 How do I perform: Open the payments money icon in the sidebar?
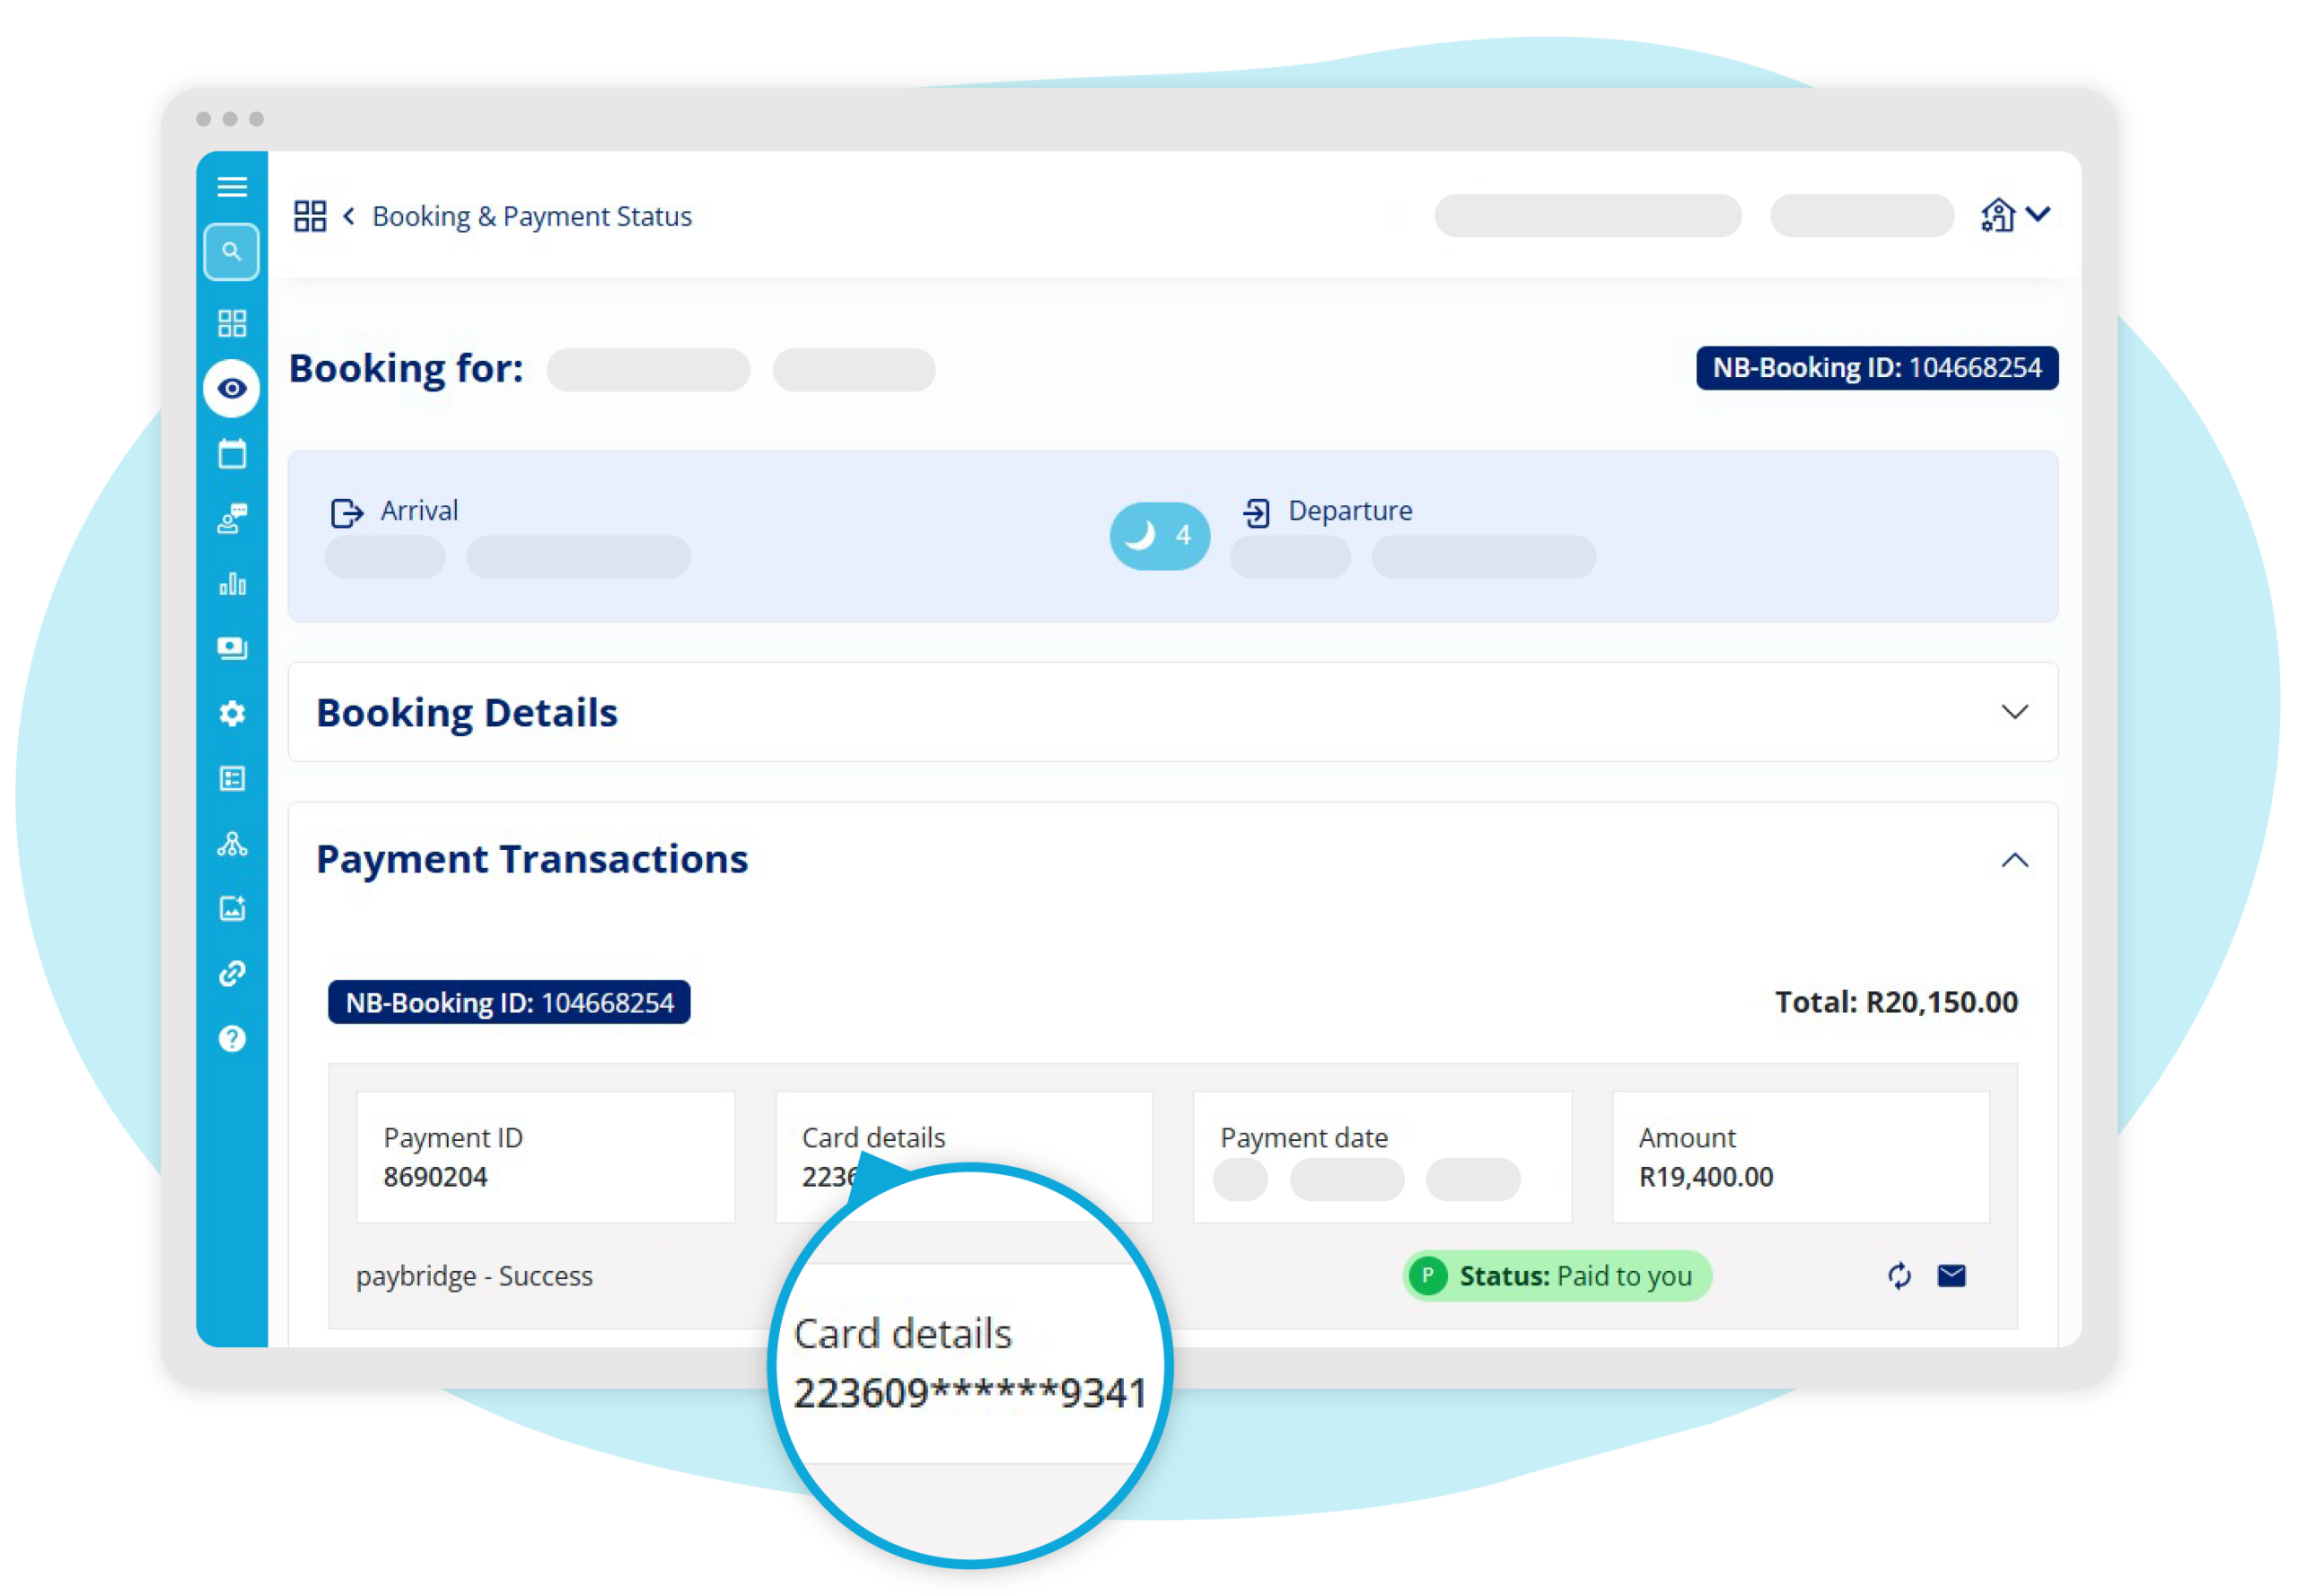pos(232,648)
